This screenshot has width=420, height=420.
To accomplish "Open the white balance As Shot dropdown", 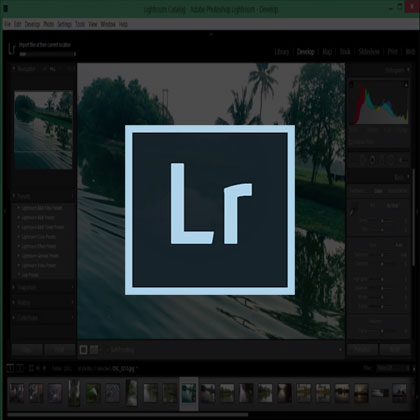I will 393,206.
